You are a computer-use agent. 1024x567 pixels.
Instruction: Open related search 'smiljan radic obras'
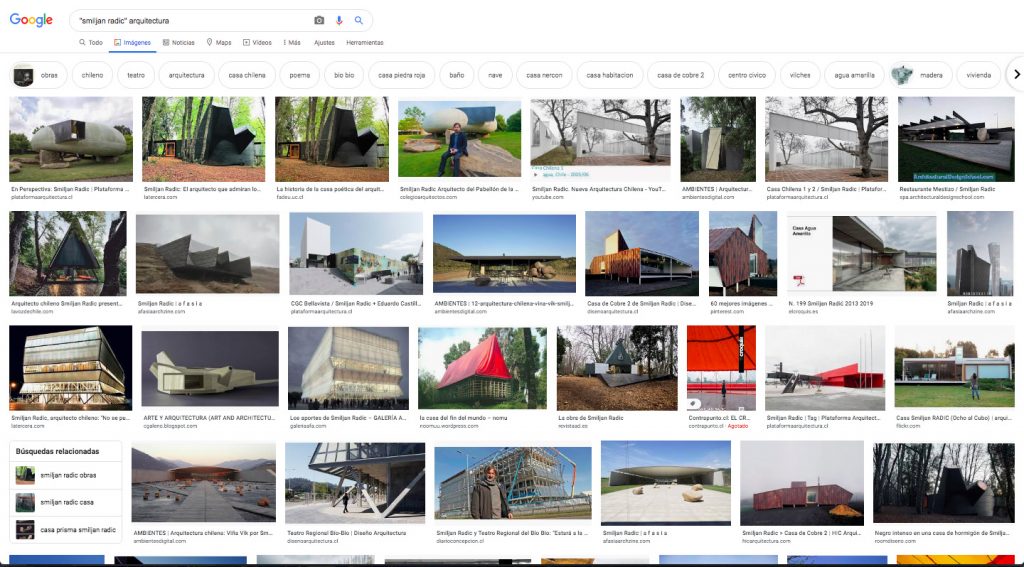pyautogui.click(x=66, y=474)
